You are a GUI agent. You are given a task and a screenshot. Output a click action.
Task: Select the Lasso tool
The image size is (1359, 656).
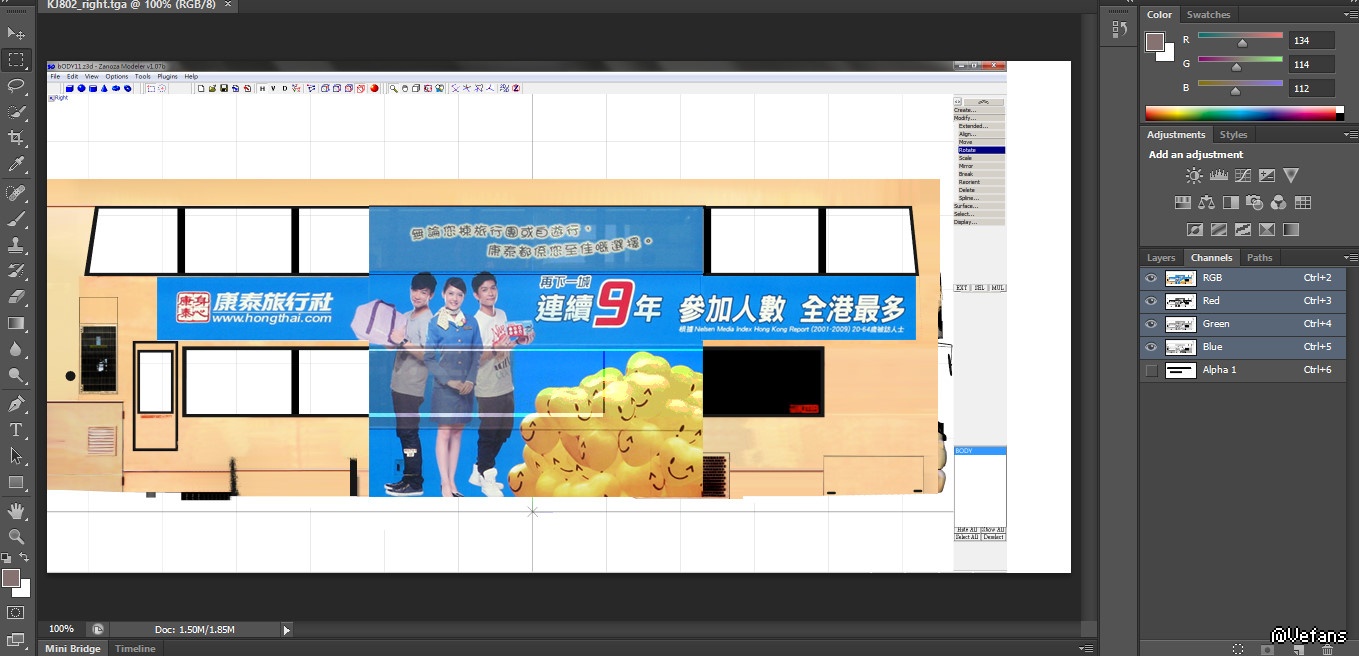point(16,86)
